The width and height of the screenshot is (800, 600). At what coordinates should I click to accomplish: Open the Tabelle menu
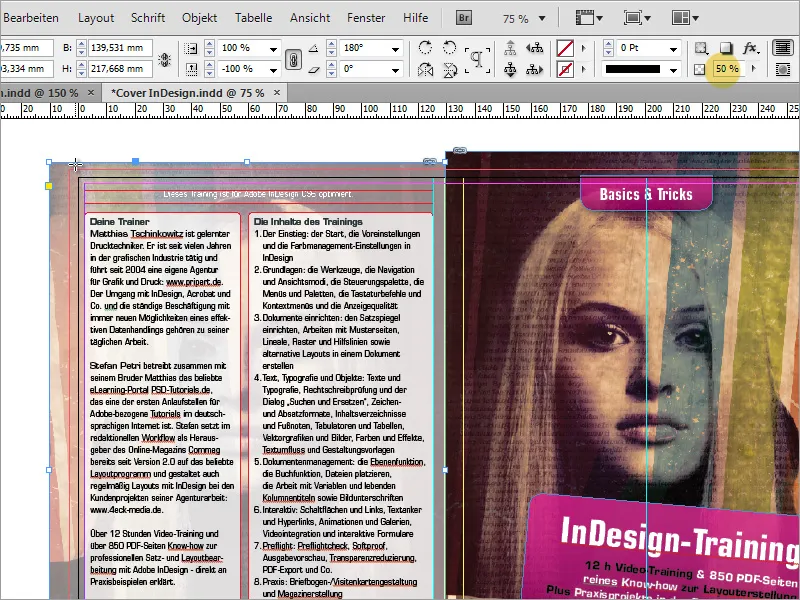point(254,18)
